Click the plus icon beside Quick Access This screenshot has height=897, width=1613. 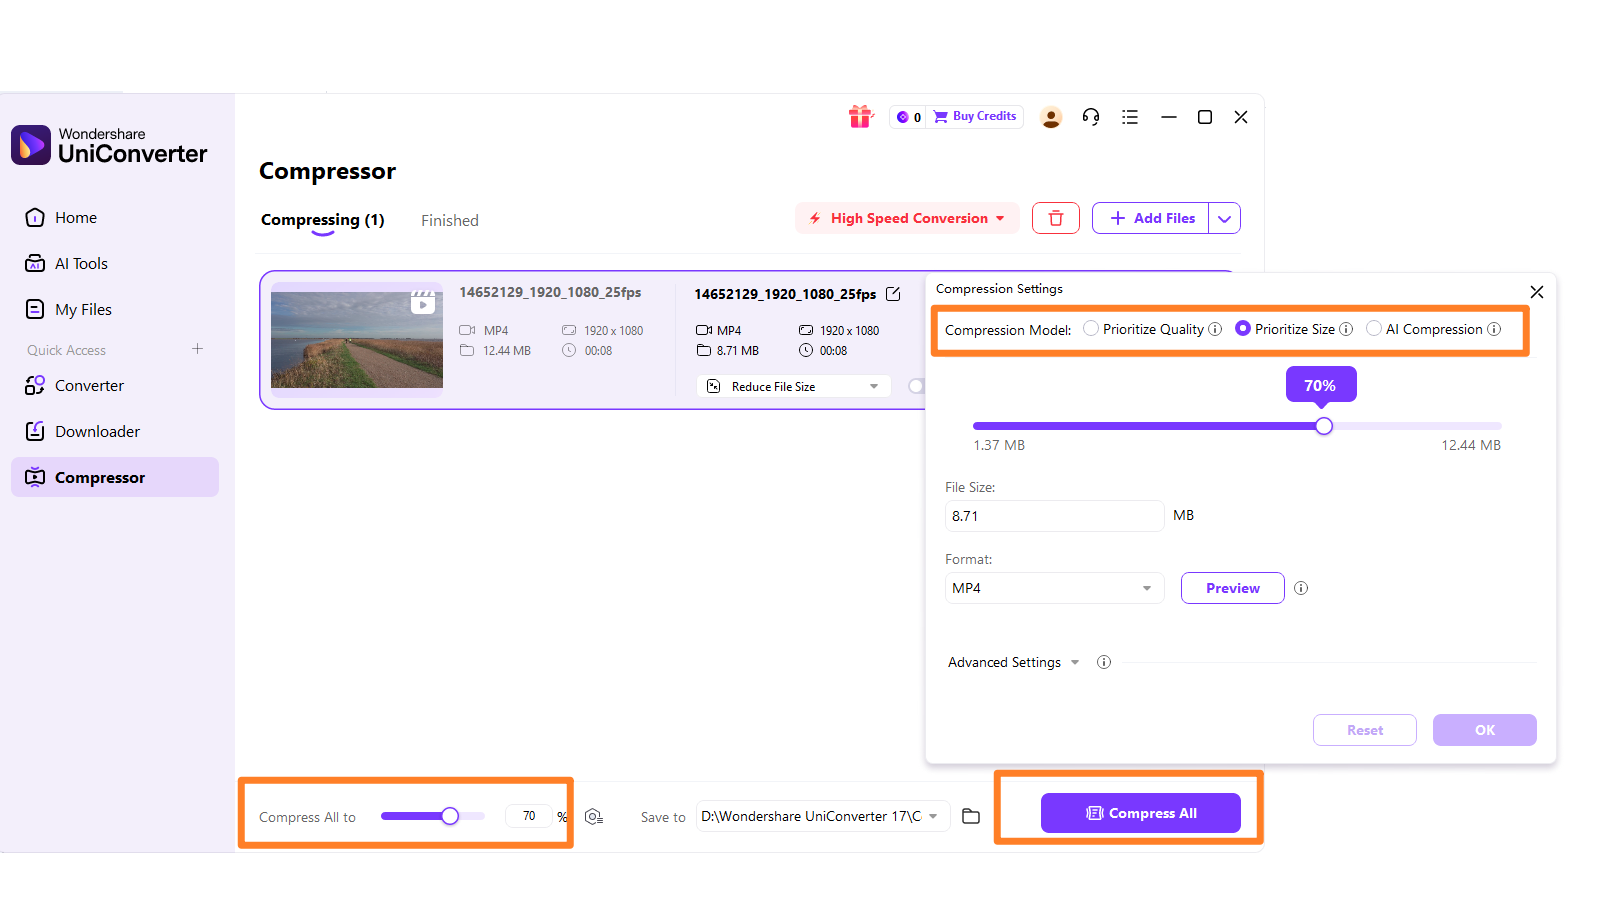coord(198,349)
